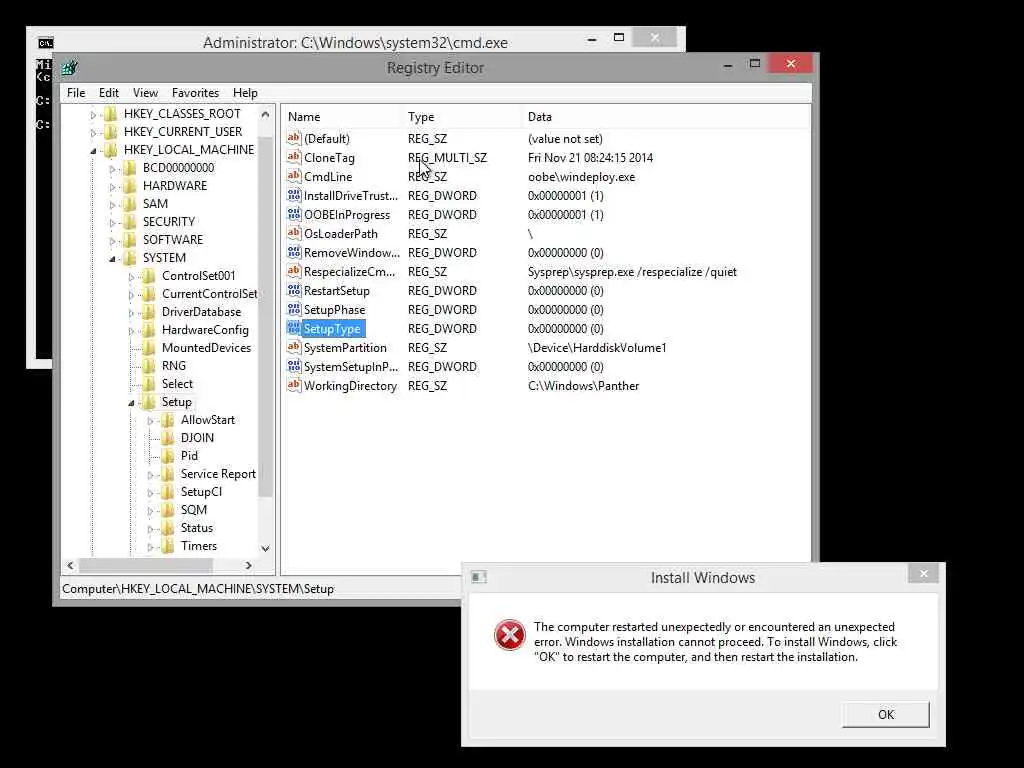
Task: Click the OOBEInProgress DWORD icon
Action: click(x=294, y=214)
